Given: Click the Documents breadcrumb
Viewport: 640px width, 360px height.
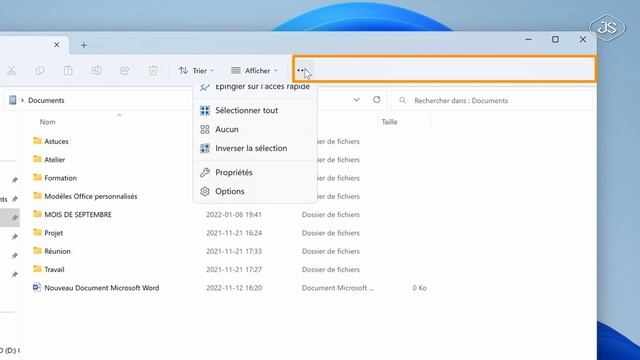Looking at the screenshot, I should (46, 100).
